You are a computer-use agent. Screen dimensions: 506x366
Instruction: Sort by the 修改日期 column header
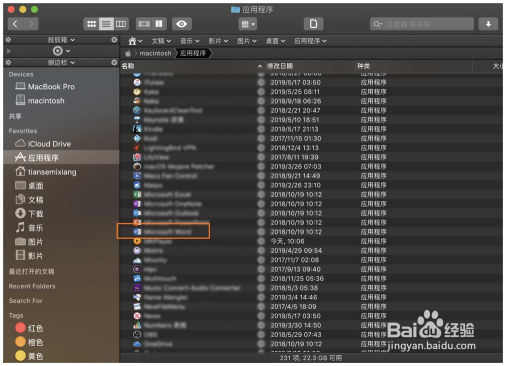(280, 66)
